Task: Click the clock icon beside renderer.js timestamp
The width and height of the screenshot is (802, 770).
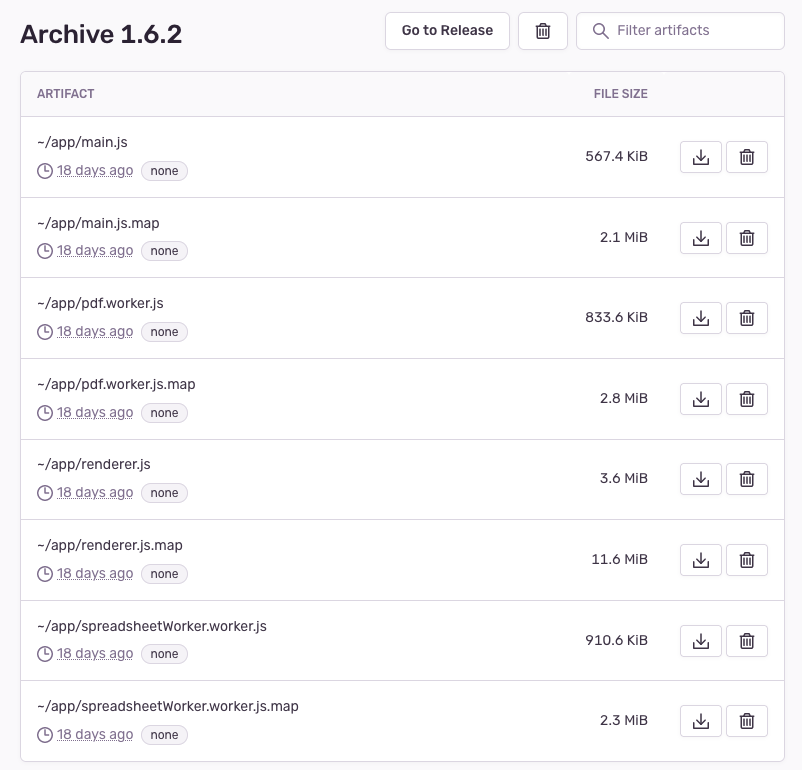Action: pos(45,493)
